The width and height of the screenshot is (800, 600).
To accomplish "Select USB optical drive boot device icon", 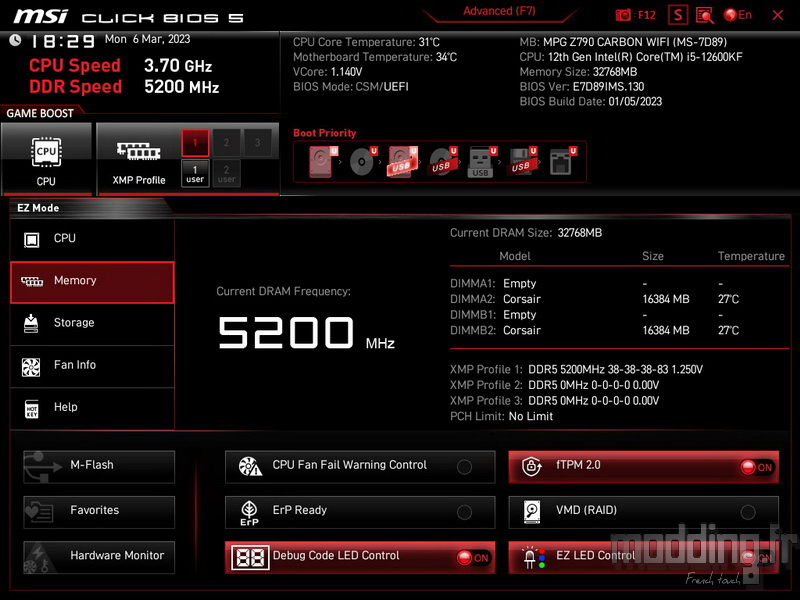I will [x=442, y=162].
